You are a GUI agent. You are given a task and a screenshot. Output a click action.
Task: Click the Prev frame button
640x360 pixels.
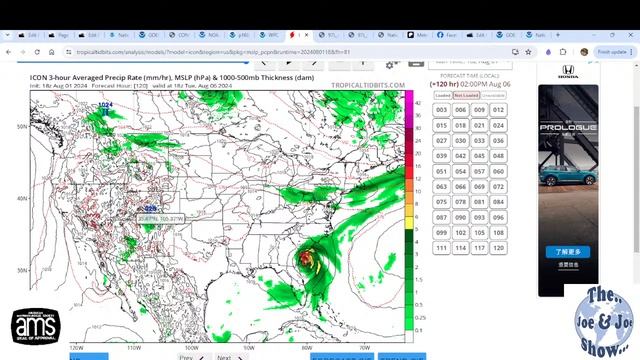click(194, 357)
